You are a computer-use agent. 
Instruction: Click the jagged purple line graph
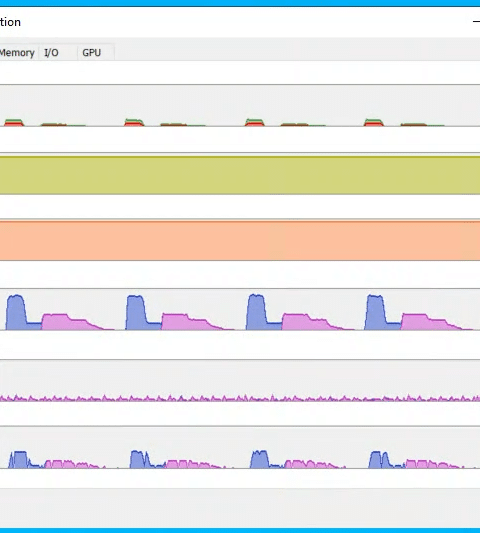[x=240, y=398]
